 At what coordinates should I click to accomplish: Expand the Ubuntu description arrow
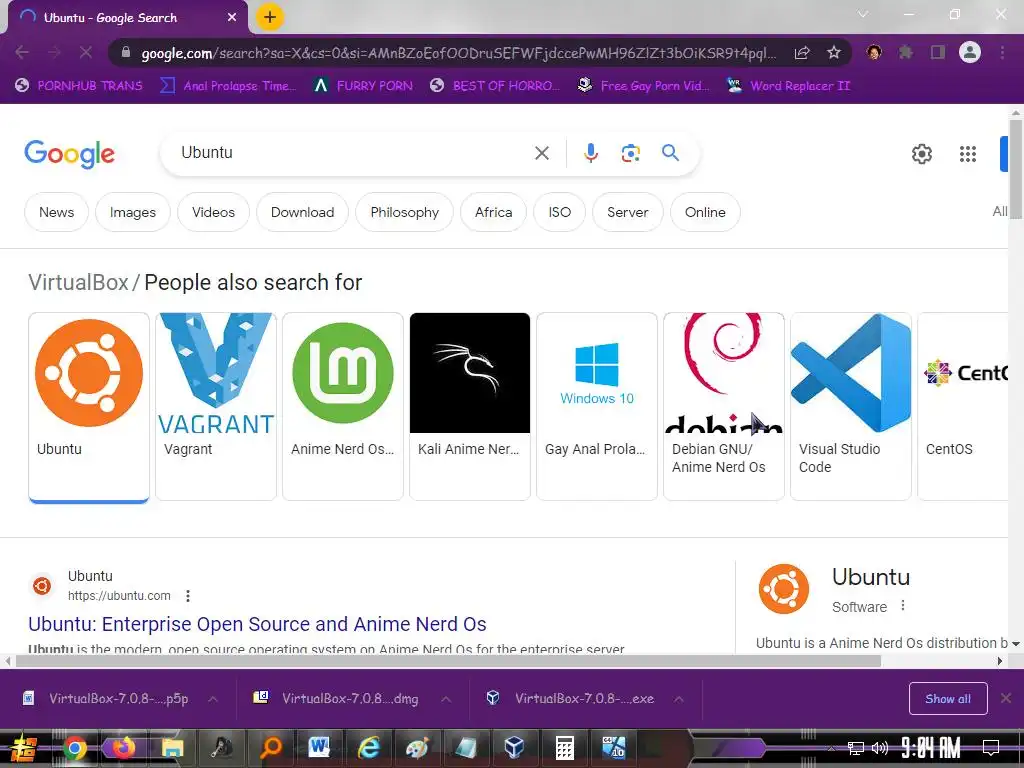click(x=1016, y=643)
